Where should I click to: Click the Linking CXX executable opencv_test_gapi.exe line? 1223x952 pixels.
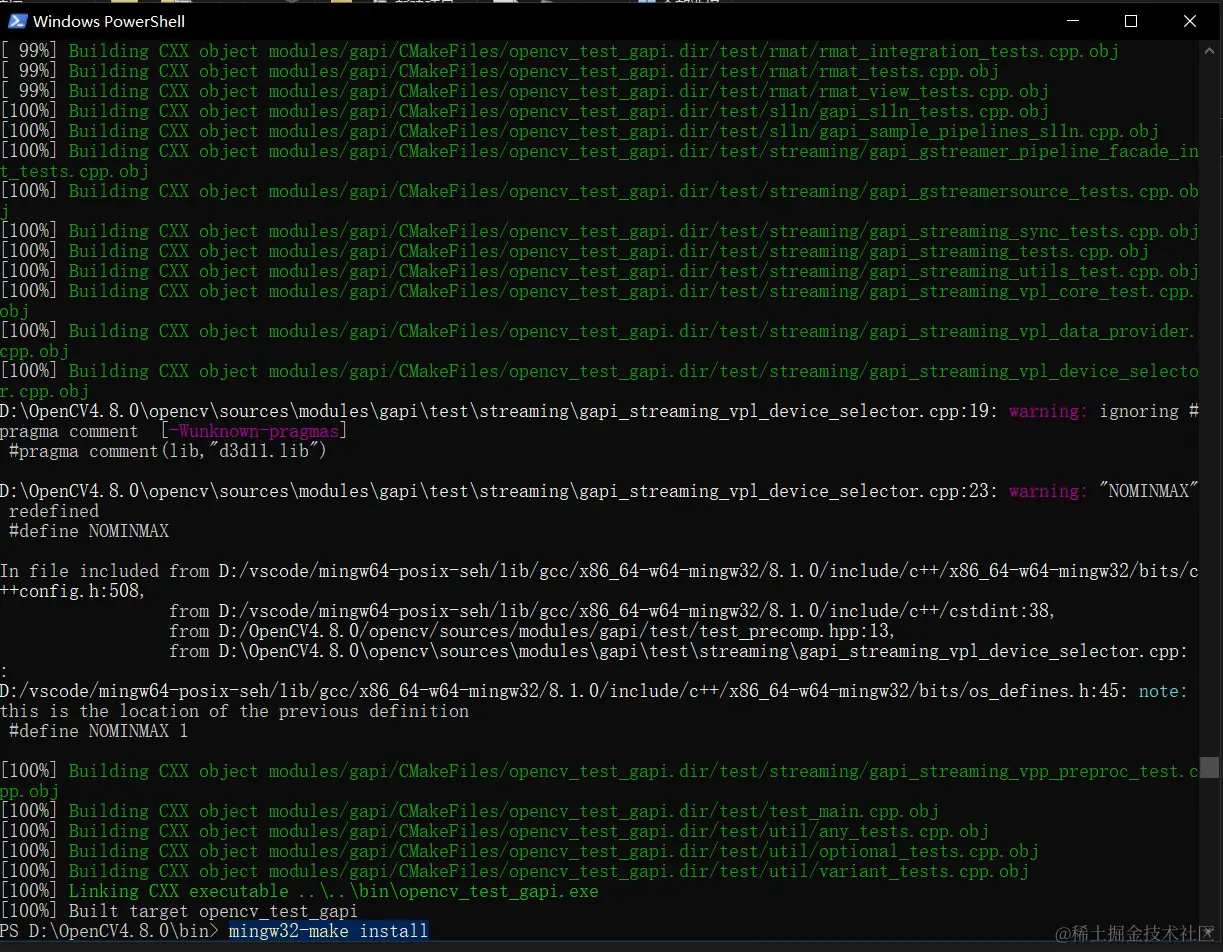(299, 891)
